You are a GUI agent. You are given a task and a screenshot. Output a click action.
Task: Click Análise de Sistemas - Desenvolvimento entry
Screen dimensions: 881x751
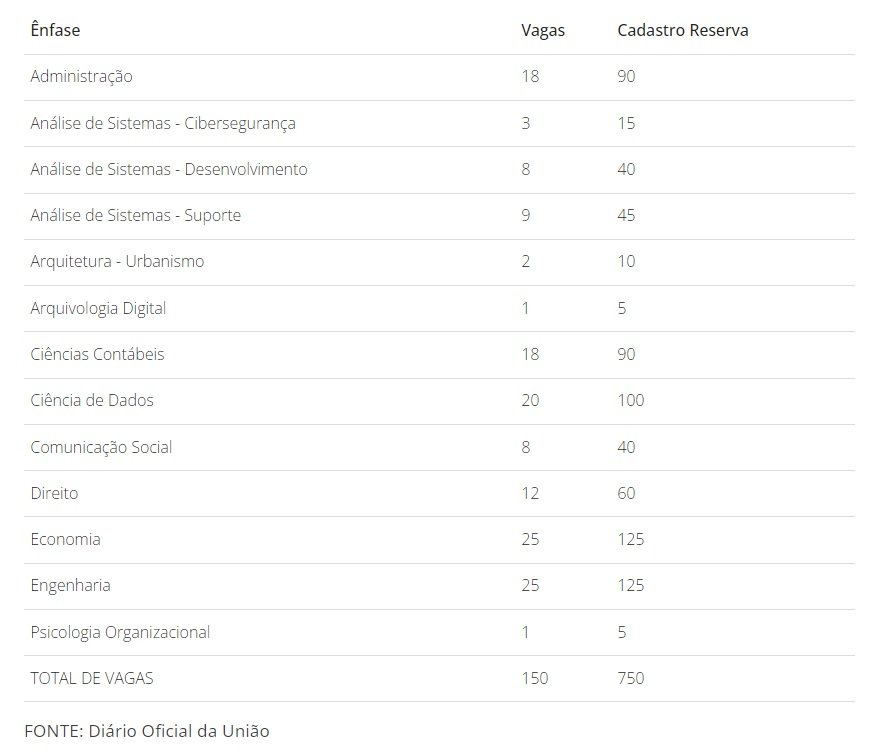169,169
